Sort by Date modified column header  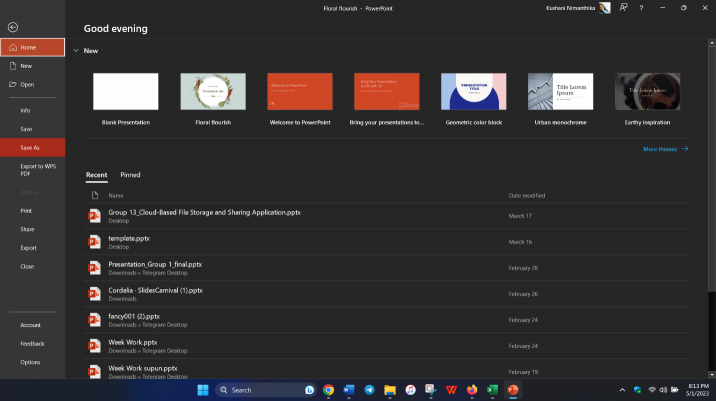click(x=526, y=195)
